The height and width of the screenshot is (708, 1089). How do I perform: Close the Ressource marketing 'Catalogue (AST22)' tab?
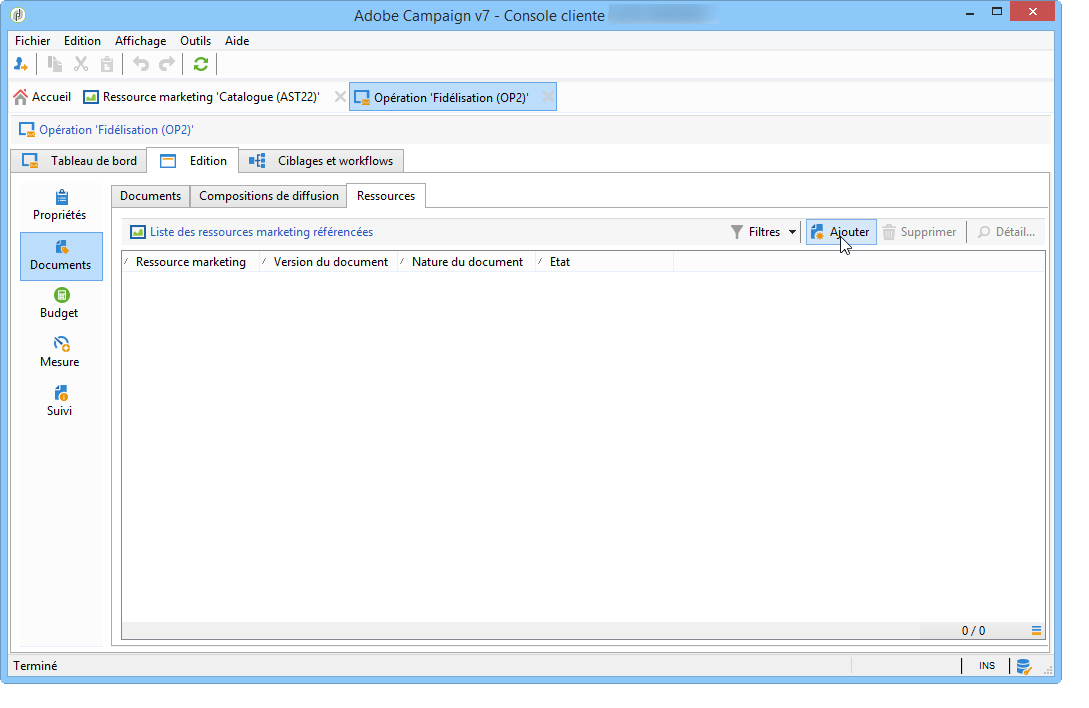(x=340, y=97)
